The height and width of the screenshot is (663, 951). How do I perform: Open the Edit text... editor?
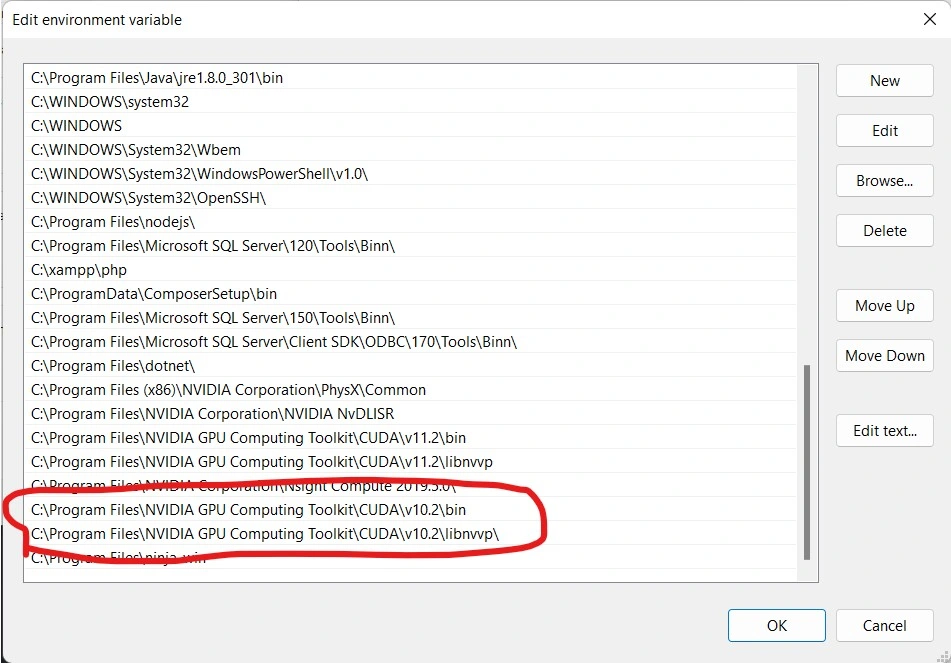click(884, 431)
